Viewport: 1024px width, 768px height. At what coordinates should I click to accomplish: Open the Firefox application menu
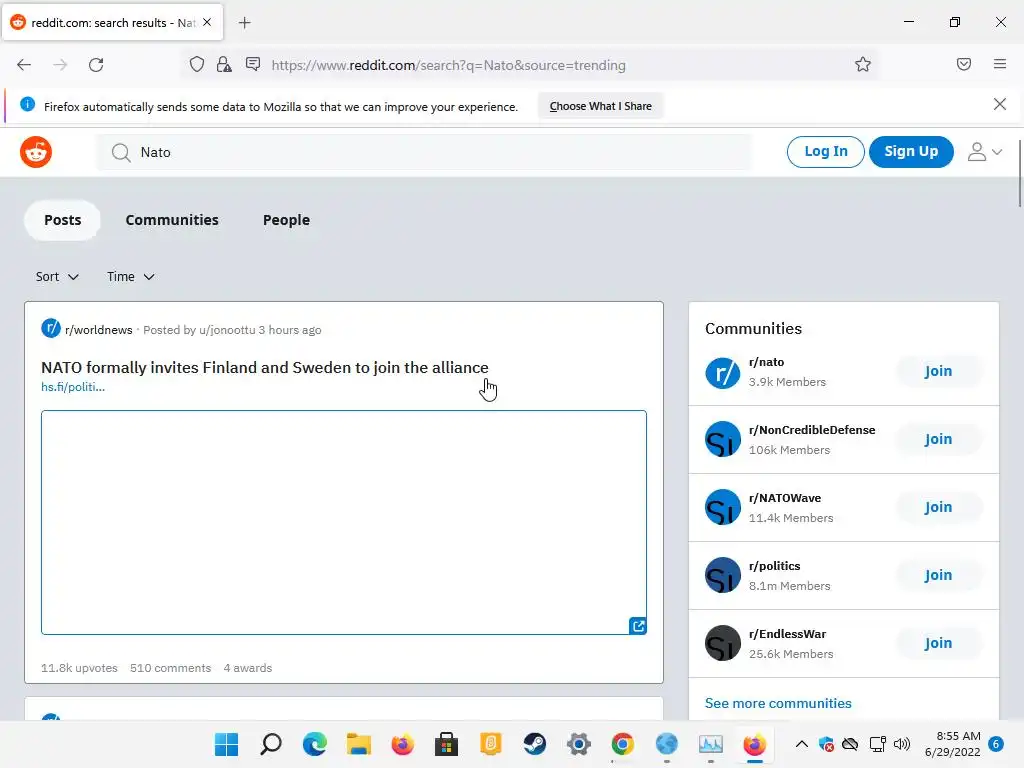point(1000,64)
